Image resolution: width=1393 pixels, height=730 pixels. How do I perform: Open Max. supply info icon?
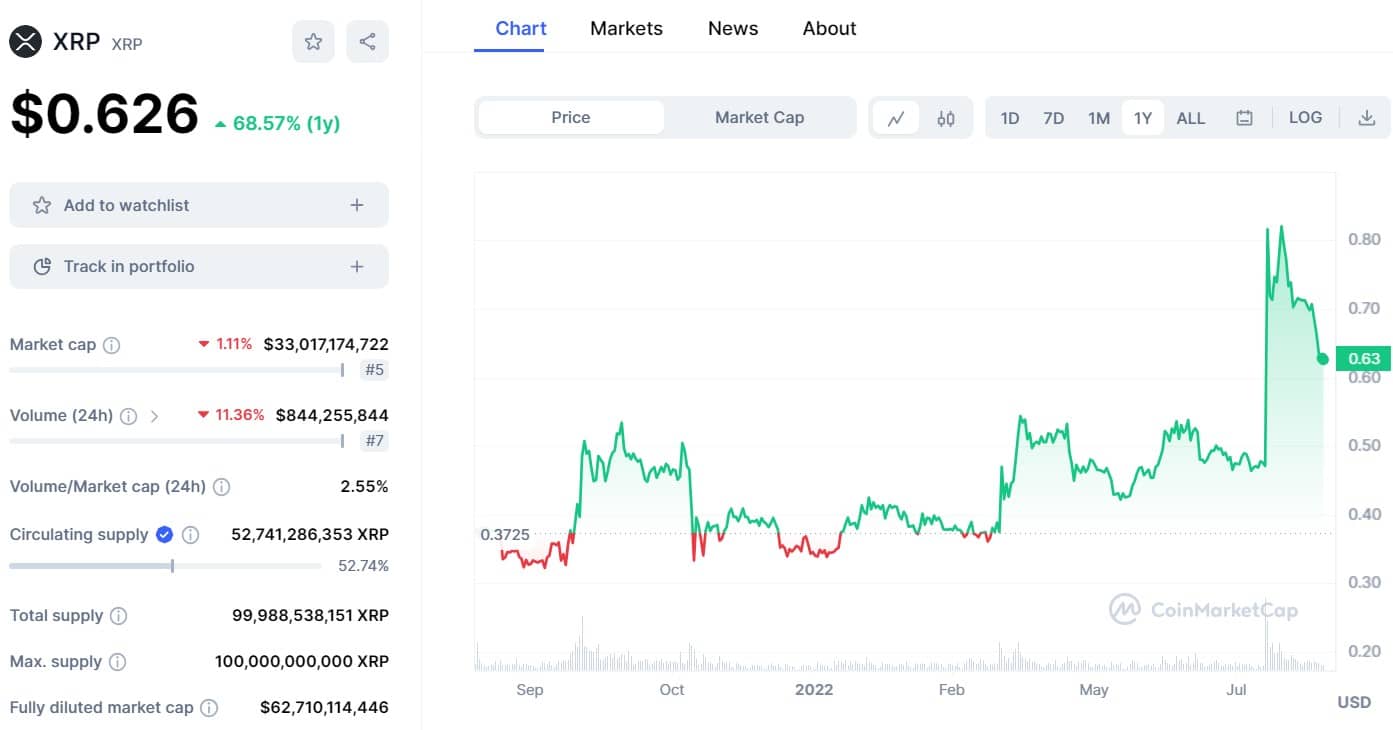coord(117,662)
